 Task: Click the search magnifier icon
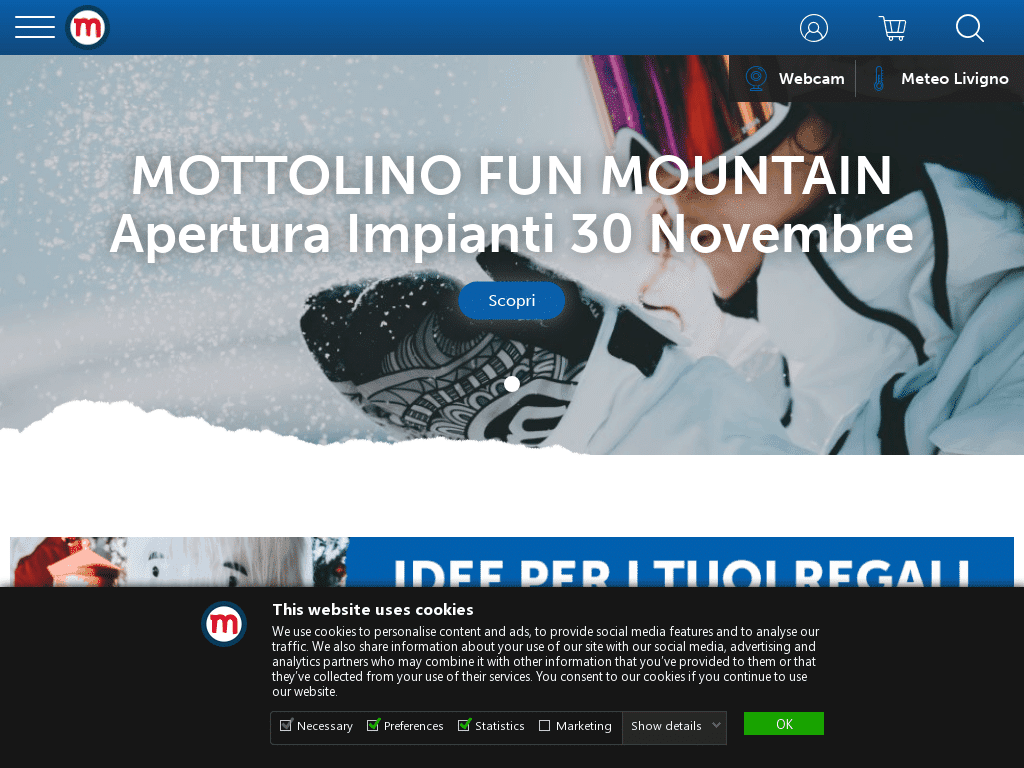[970, 28]
